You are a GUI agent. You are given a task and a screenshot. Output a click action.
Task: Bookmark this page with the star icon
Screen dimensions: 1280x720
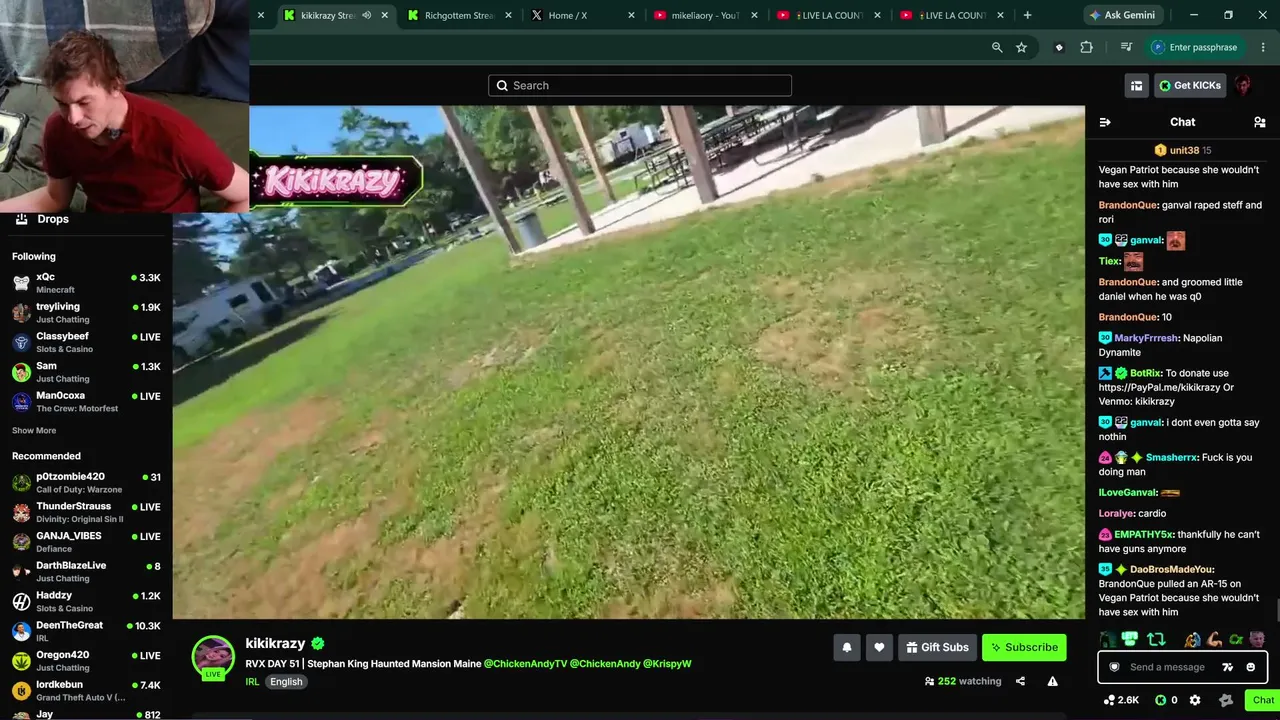pos(1021,47)
